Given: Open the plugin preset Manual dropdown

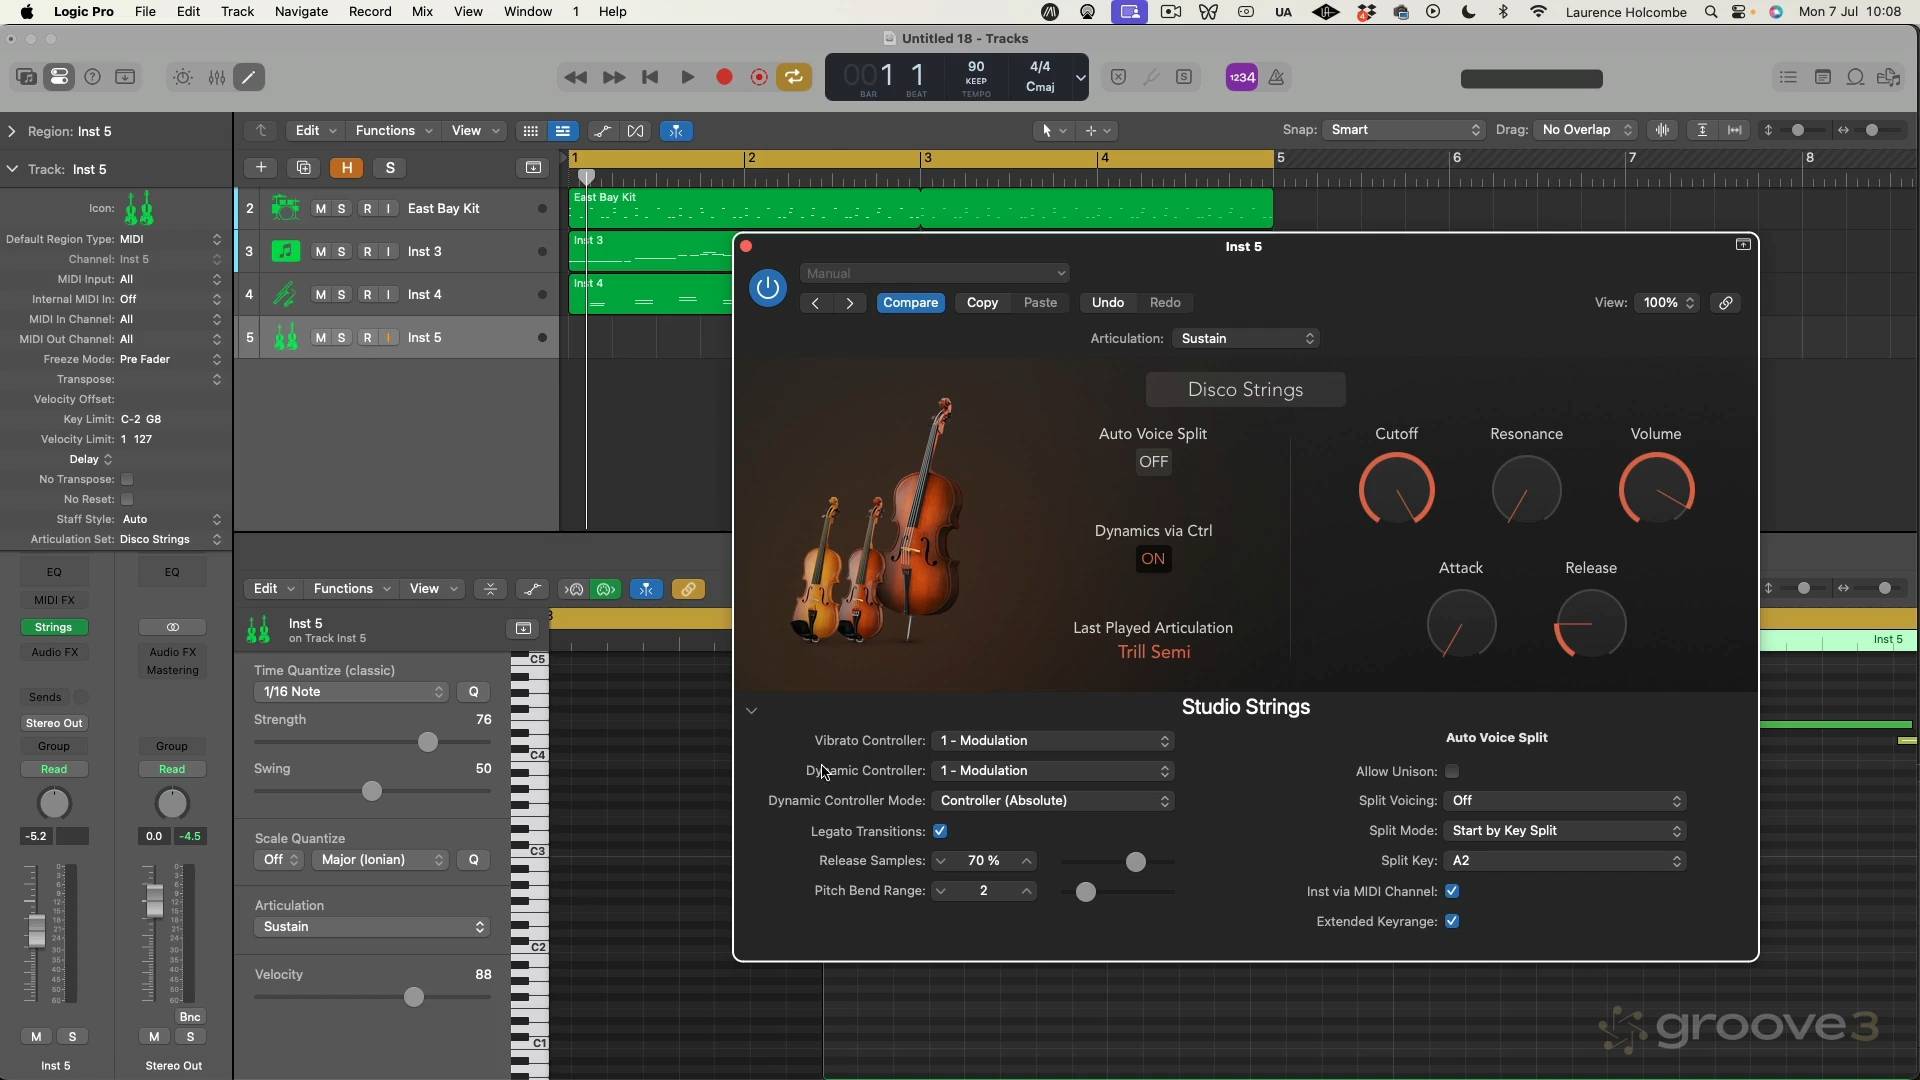Looking at the screenshot, I should coord(934,273).
